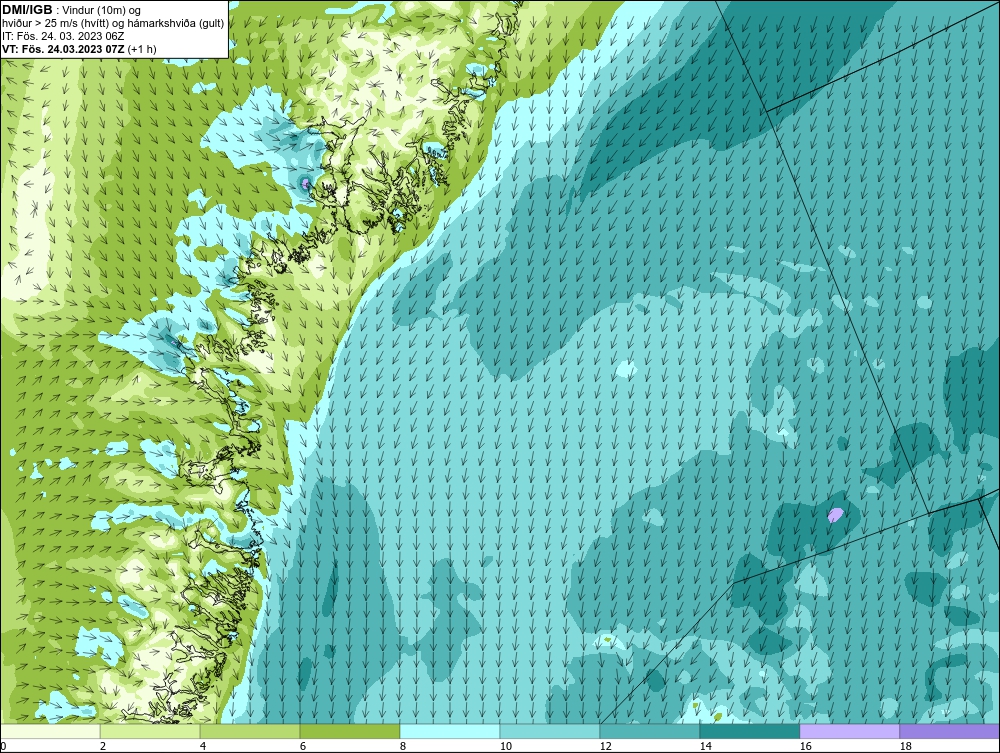Click the 10–12 m/s legend color swatch

tap(550, 731)
